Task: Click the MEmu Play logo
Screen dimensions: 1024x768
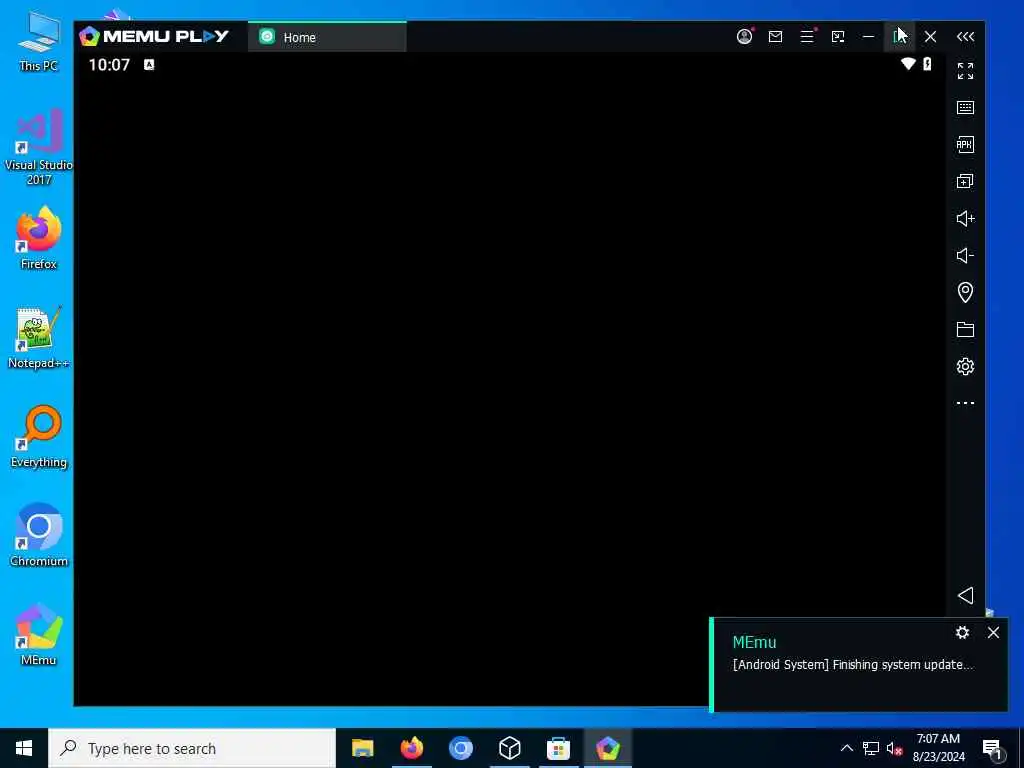Action: 154,36
